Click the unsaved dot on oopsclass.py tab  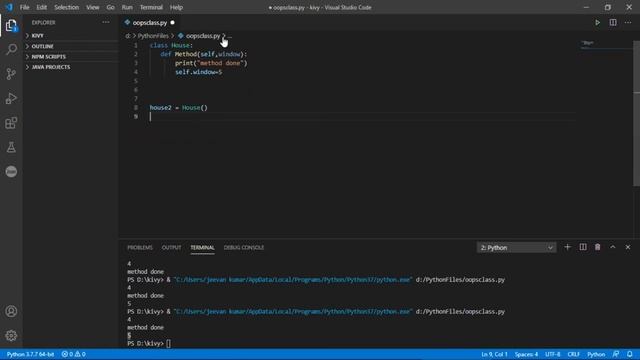172,22
